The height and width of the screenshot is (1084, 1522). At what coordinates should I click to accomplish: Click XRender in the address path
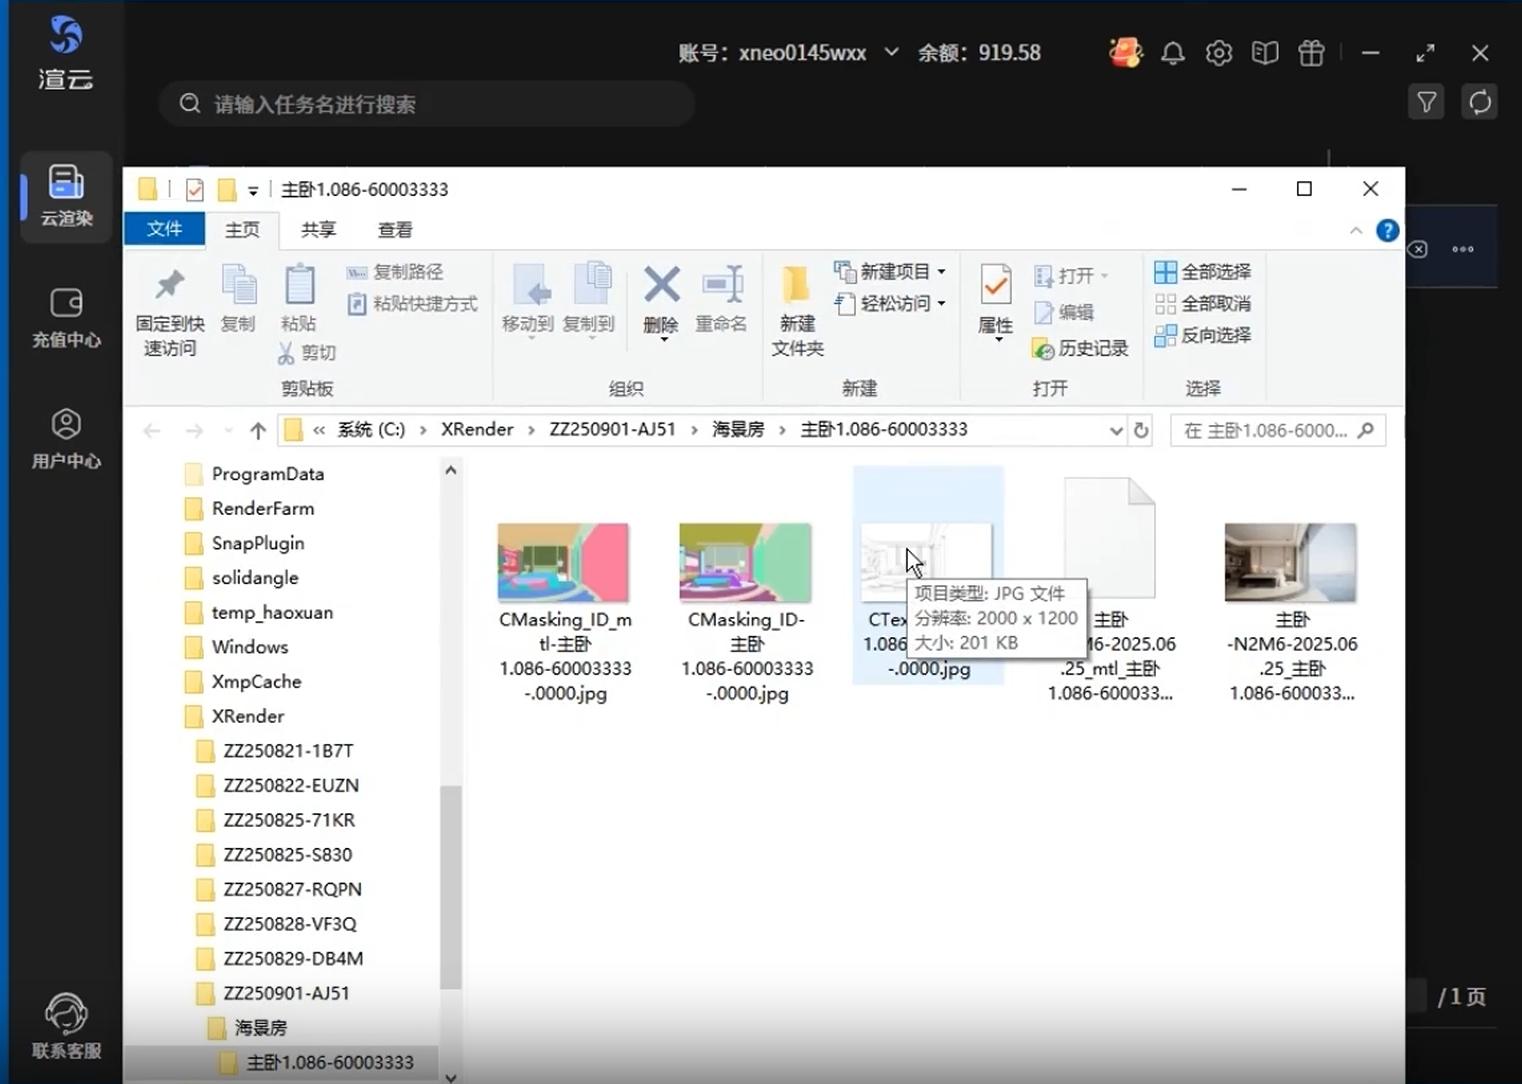point(477,429)
